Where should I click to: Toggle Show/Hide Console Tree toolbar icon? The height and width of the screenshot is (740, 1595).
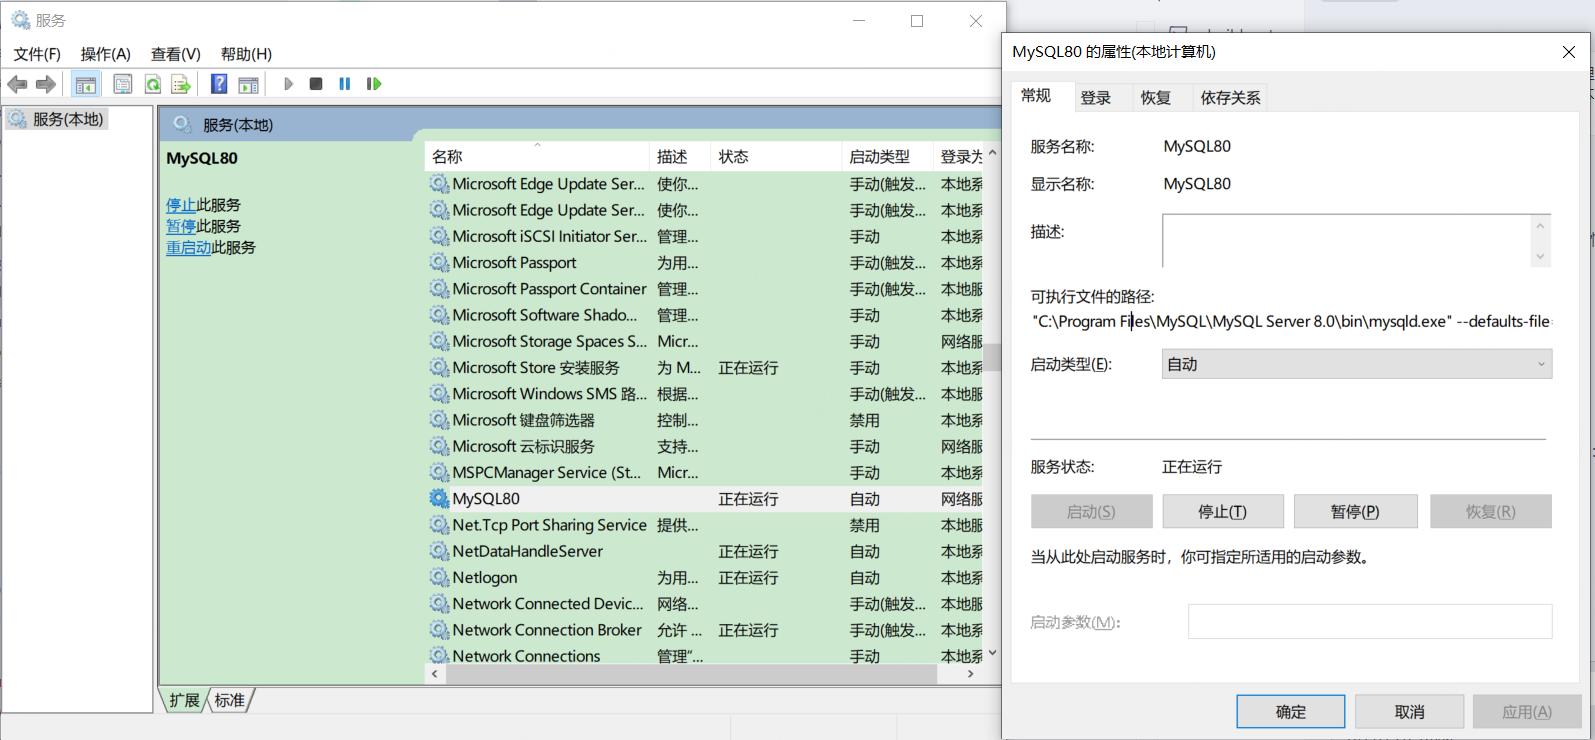click(x=86, y=84)
